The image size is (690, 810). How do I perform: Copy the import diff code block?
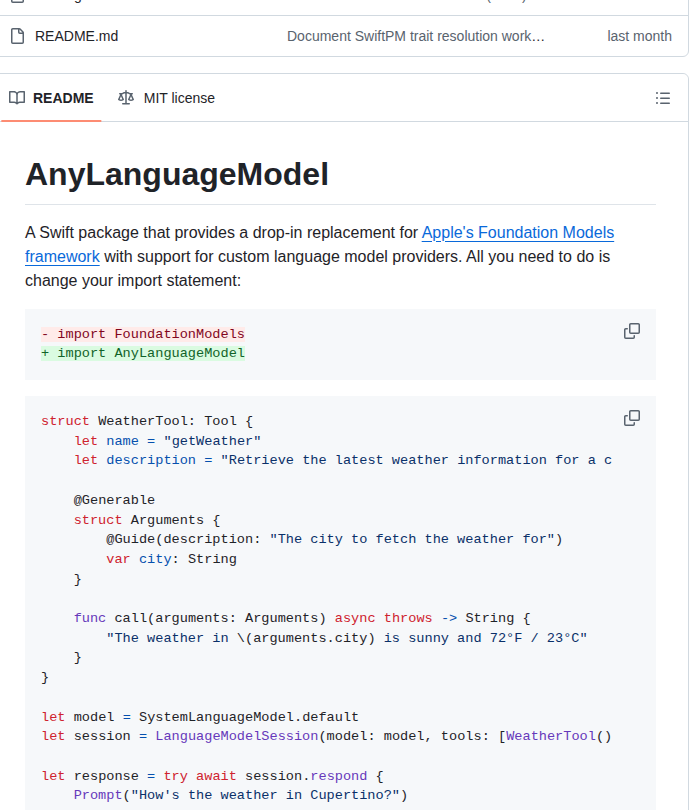click(632, 331)
